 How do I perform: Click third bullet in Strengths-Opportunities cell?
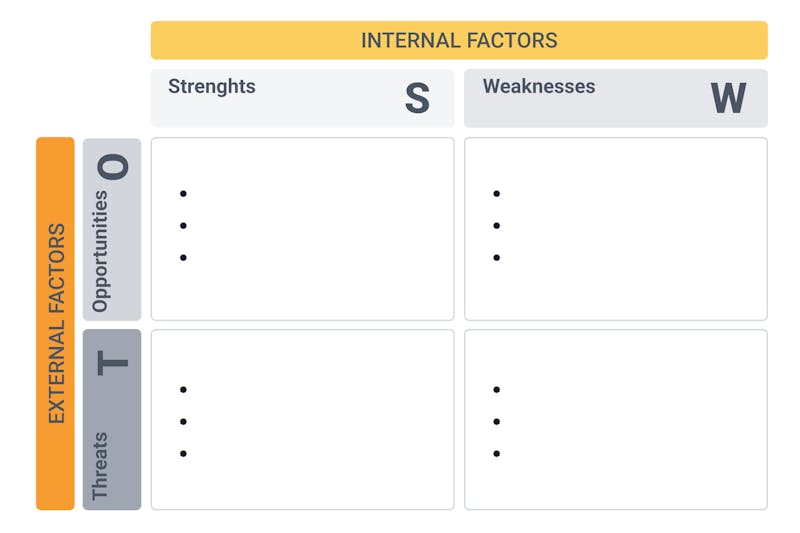183,258
